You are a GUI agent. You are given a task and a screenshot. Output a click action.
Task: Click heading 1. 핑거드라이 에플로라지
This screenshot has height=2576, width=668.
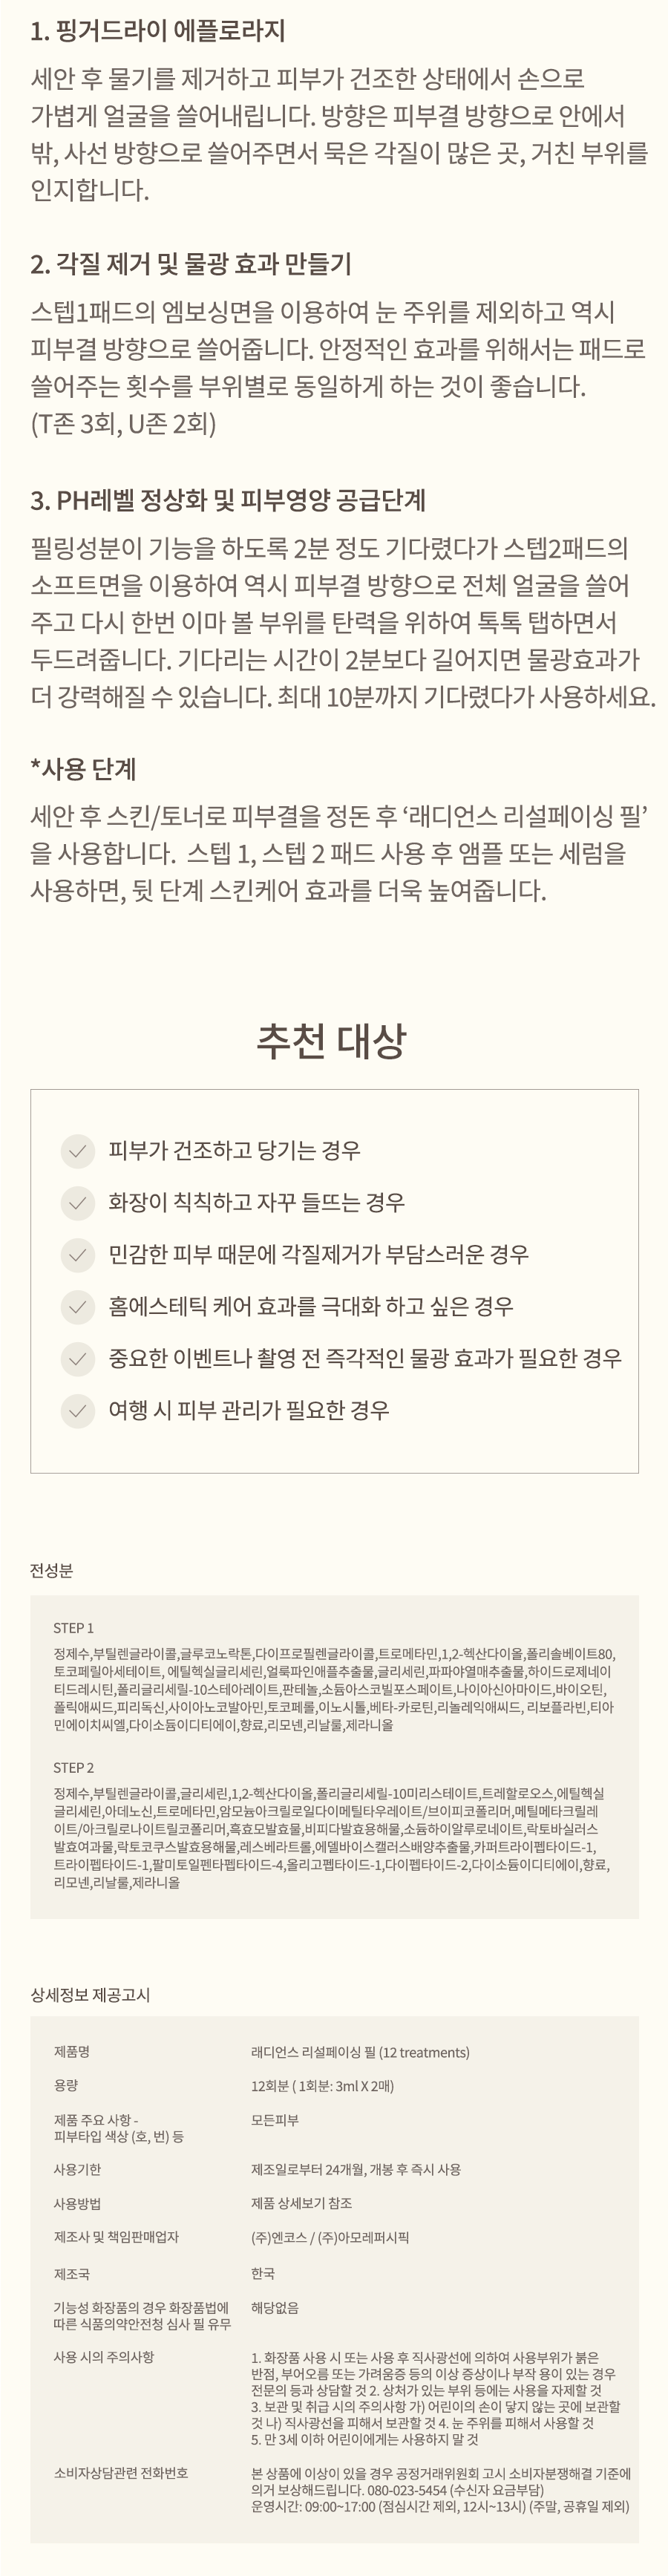(x=158, y=31)
